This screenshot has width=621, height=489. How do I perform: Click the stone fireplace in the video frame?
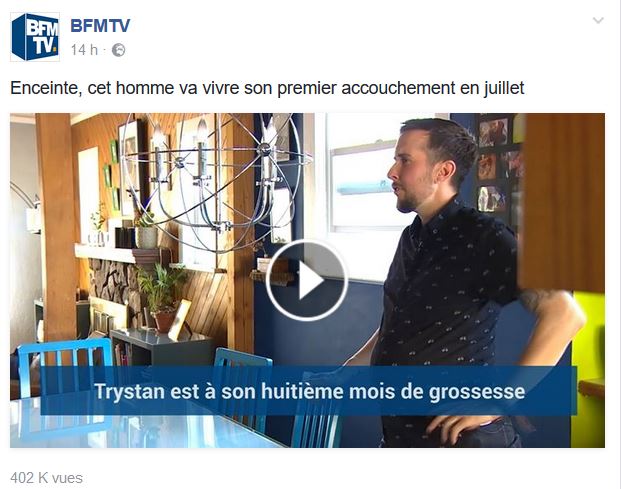(115, 287)
